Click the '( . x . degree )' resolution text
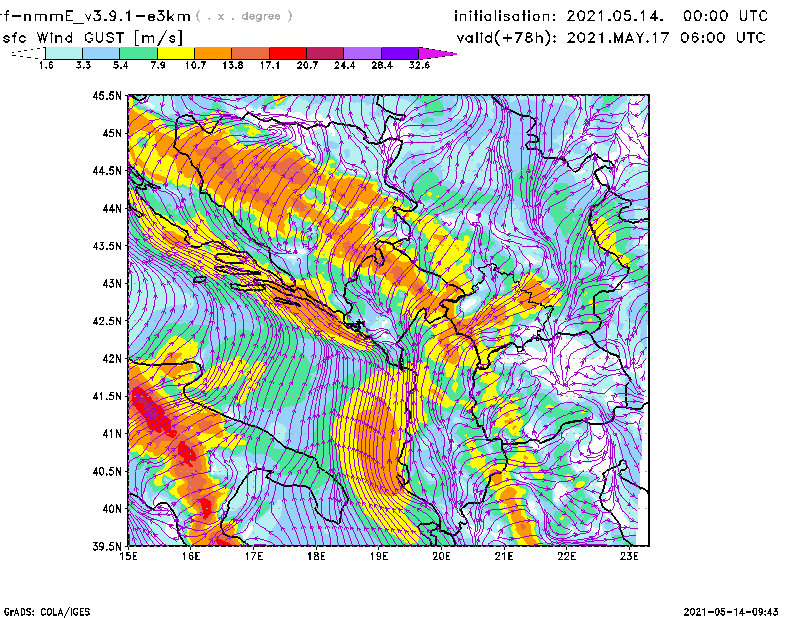Image resolution: width=800 pixels, height=618 pixels. (244, 16)
